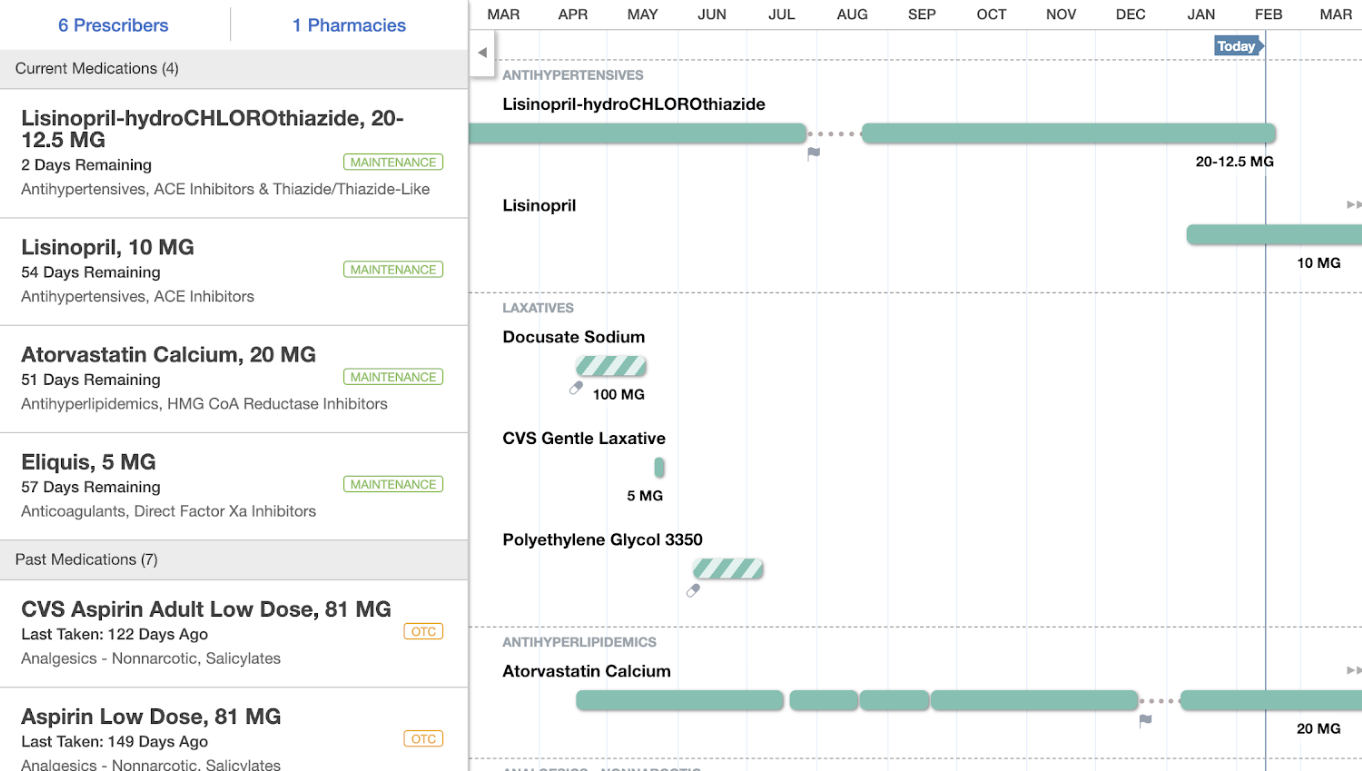Image resolution: width=1362 pixels, height=771 pixels.
Task: Click the striped Polyethylene Glycol 3350 bar
Action: (x=728, y=569)
